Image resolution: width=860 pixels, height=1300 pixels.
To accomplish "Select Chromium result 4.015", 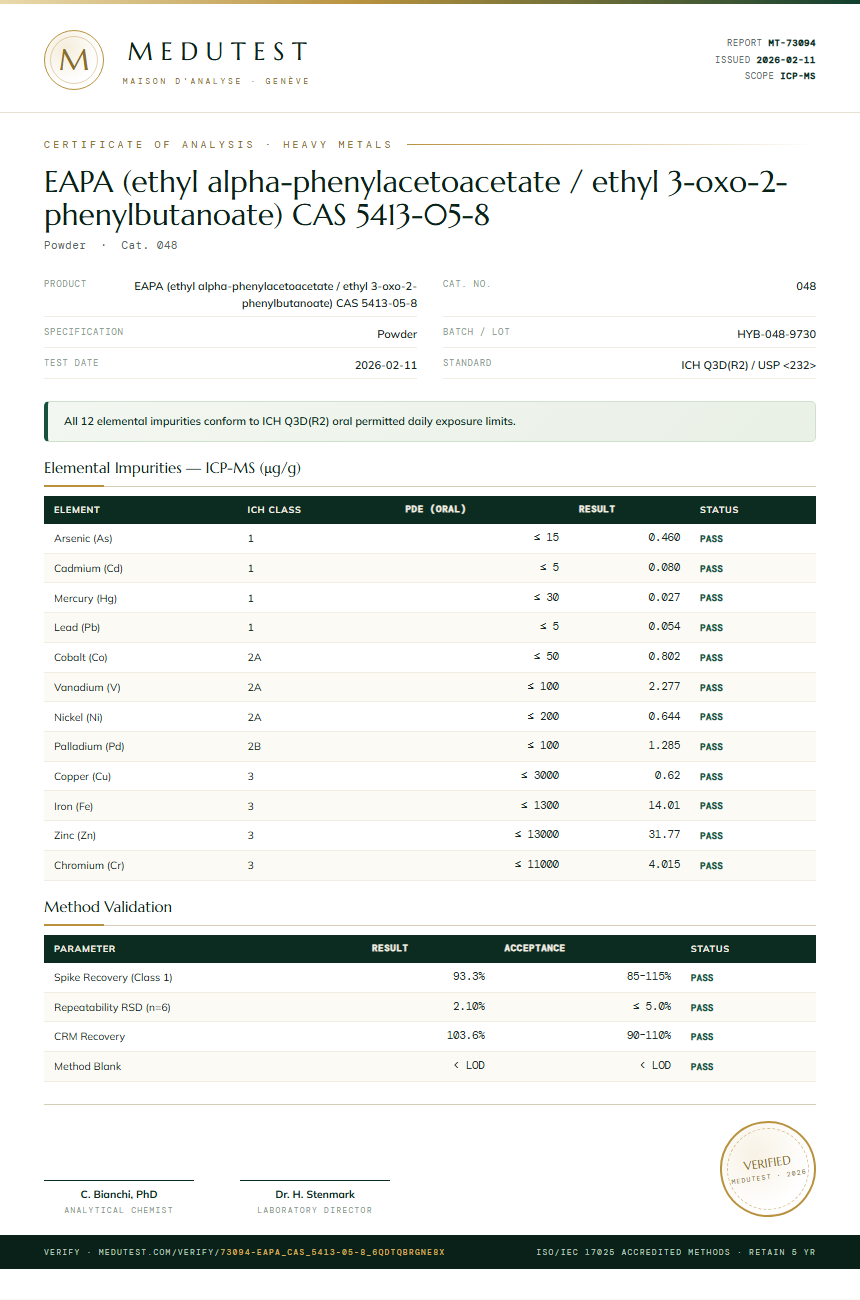I will (x=664, y=865).
